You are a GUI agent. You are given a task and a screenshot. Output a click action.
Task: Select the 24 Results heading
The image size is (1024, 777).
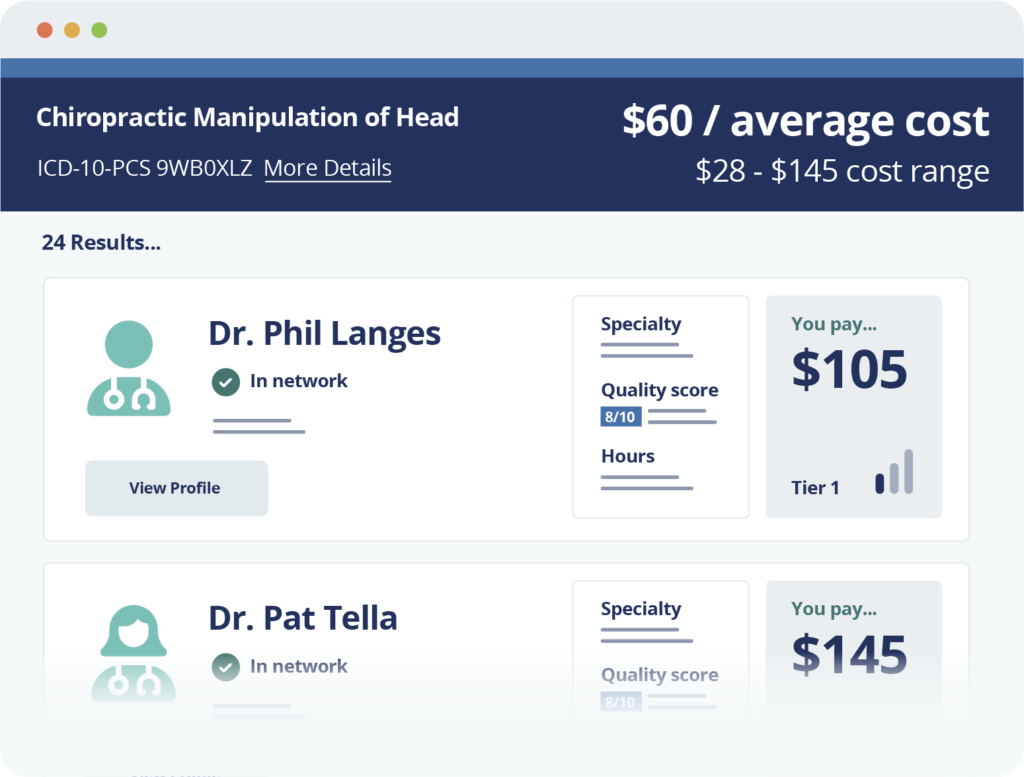pyautogui.click(x=100, y=243)
